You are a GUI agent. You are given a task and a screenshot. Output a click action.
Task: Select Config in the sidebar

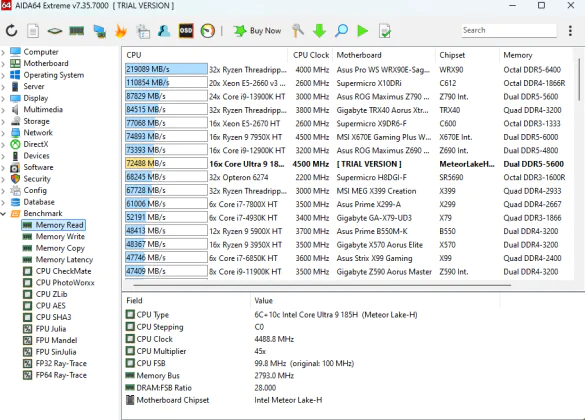(x=35, y=190)
